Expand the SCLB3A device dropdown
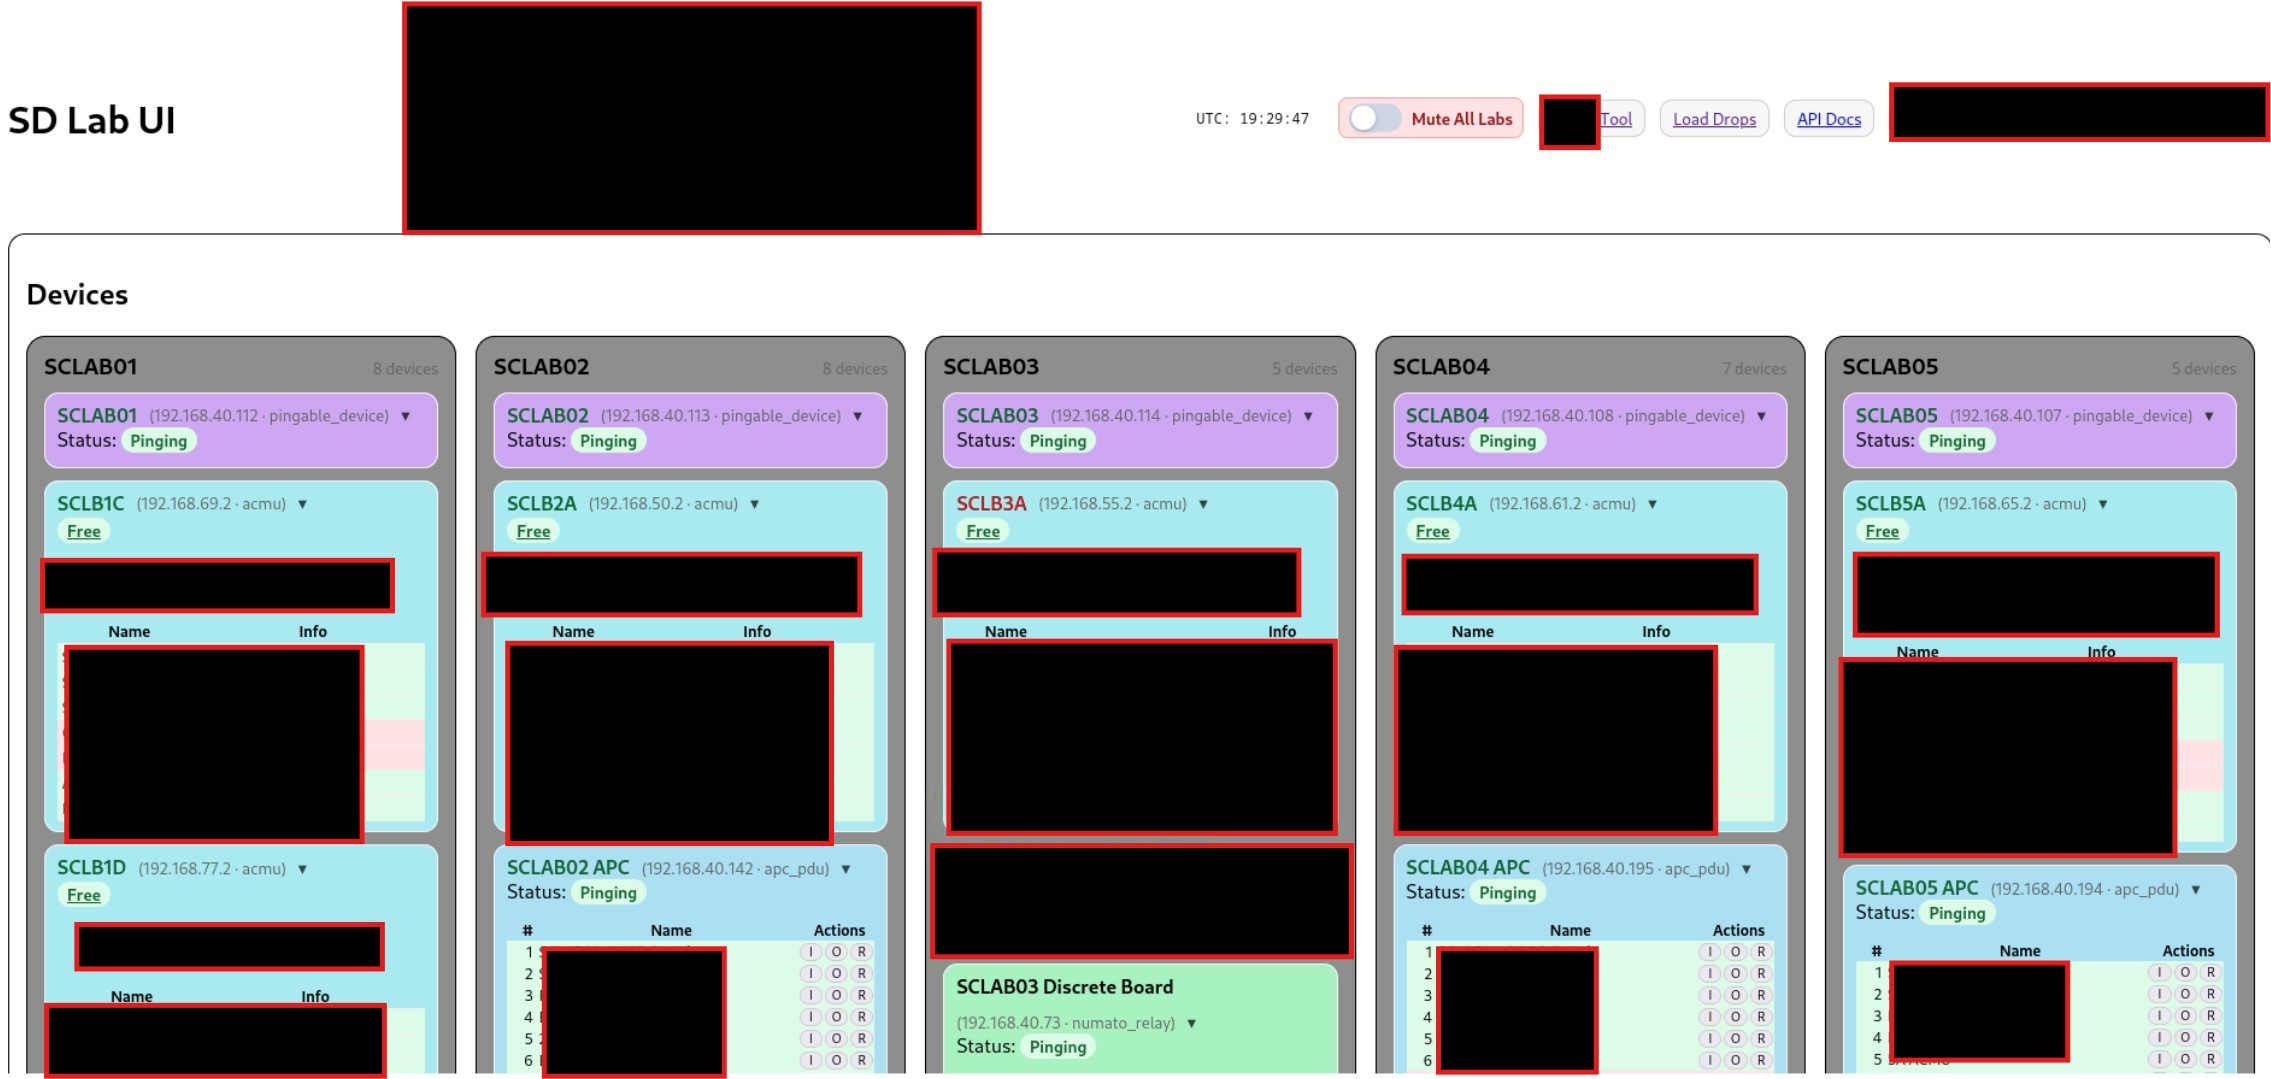This screenshot has width=2271, height=1079. click(1204, 504)
